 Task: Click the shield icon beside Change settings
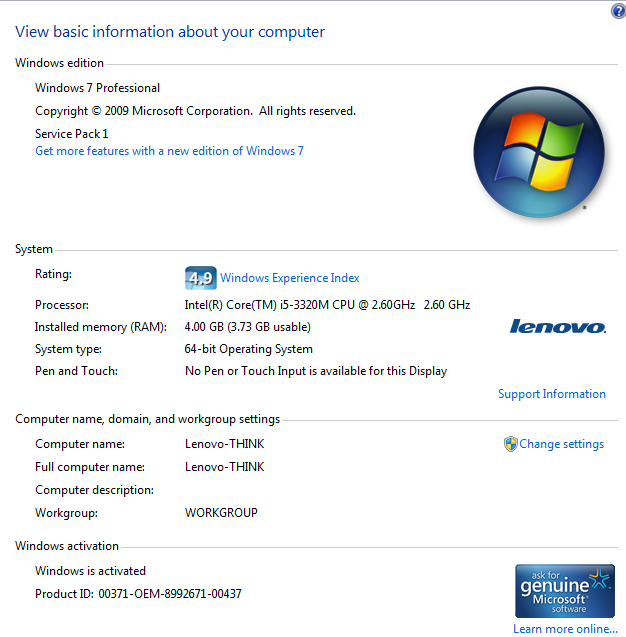point(511,444)
